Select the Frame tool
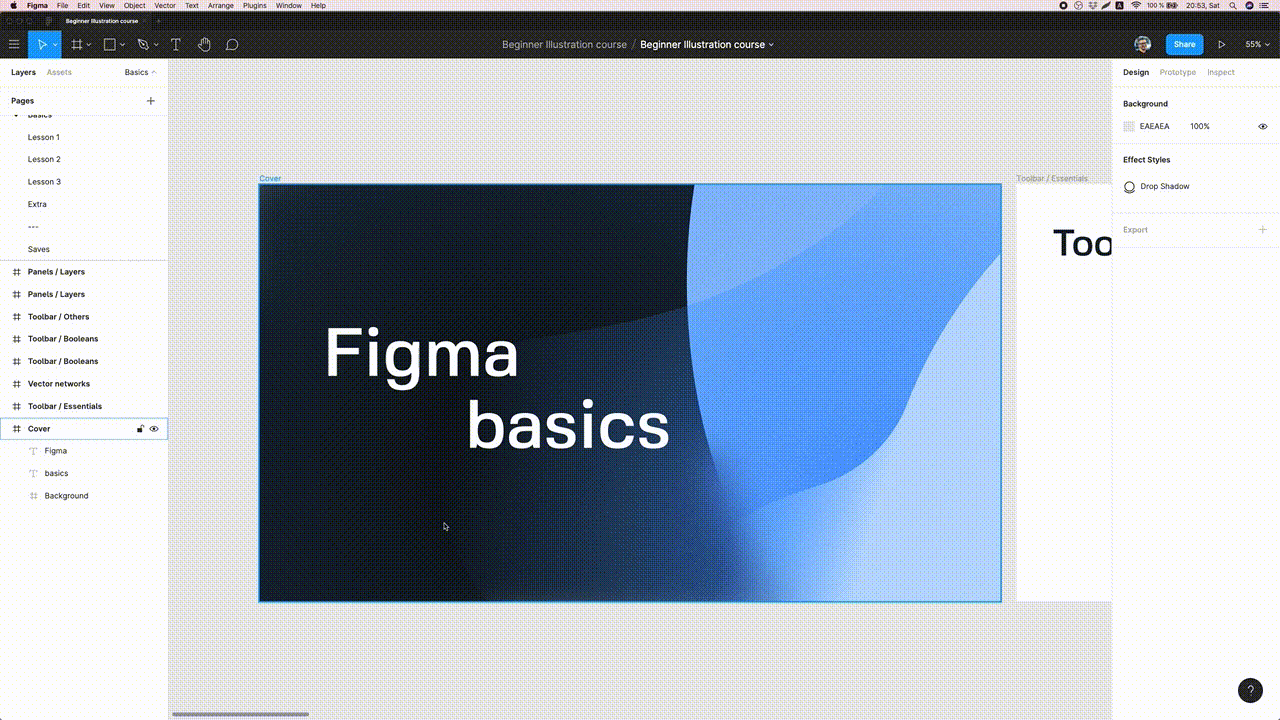The width and height of the screenshot is (1280, 720). (76, 44)
